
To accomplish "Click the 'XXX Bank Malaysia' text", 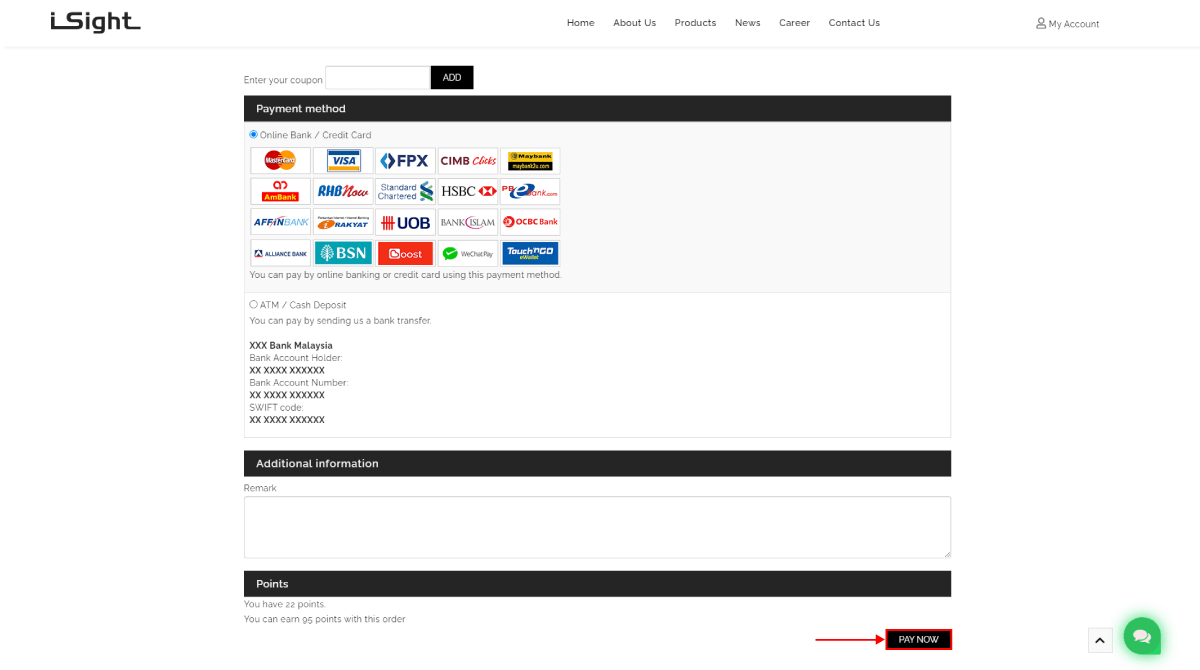I will pyautogui.click(x=291, y=346).
